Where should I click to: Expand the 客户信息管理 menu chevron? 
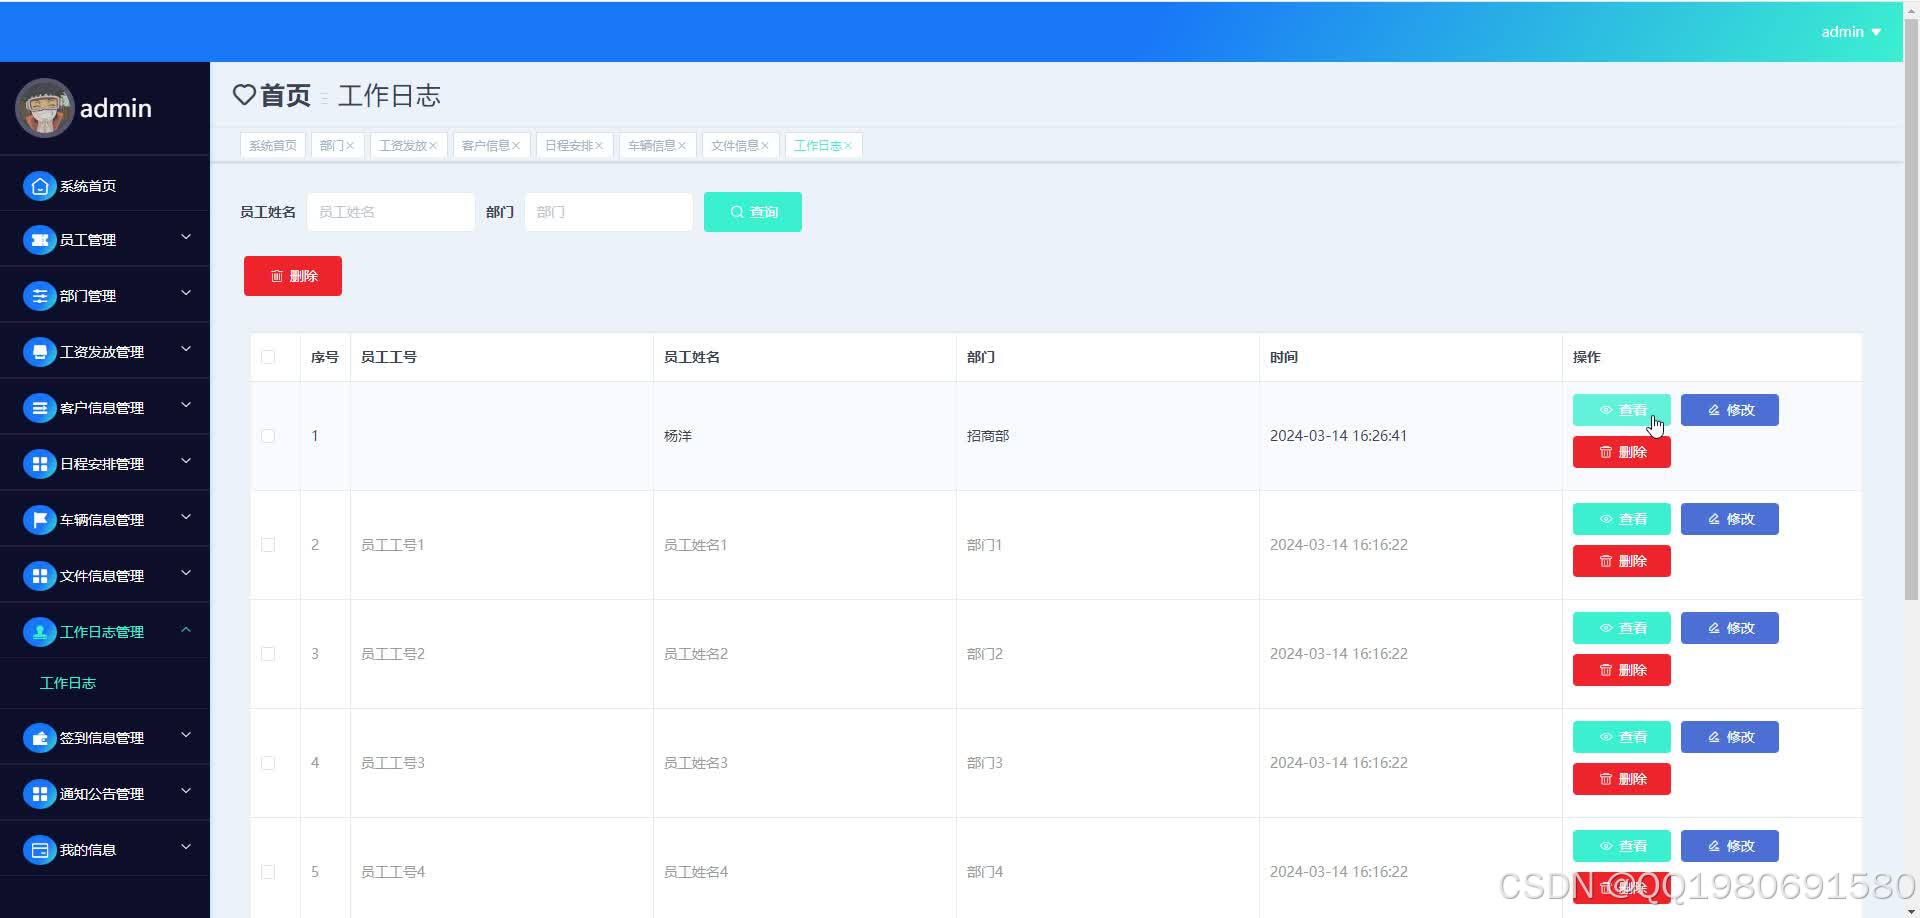(x=186, y=405)
